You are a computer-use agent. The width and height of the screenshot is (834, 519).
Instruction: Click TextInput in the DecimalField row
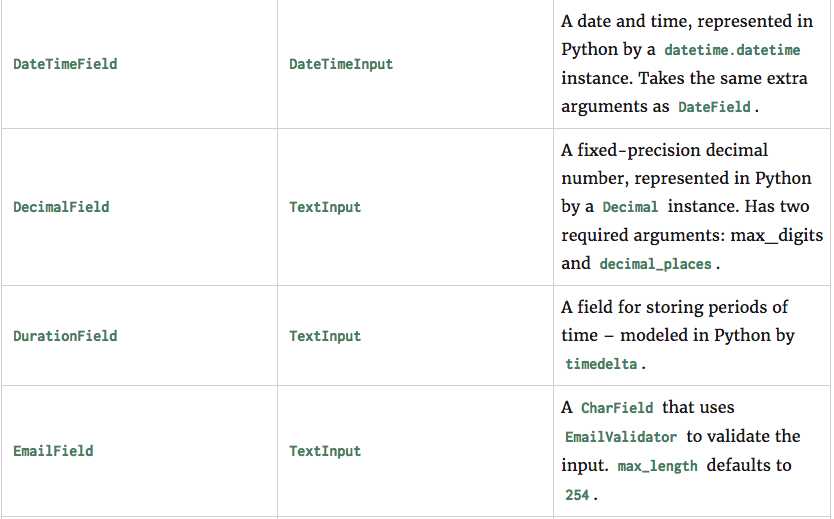click(x=325, y=207)
